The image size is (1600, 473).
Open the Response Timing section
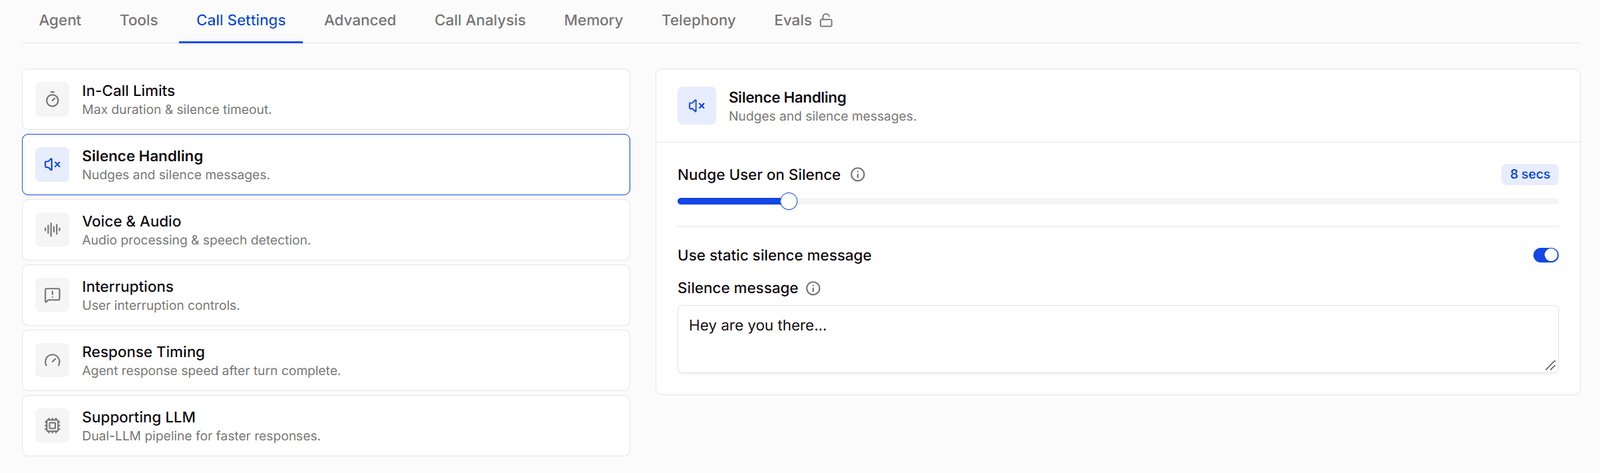click(x=326, y=360)
